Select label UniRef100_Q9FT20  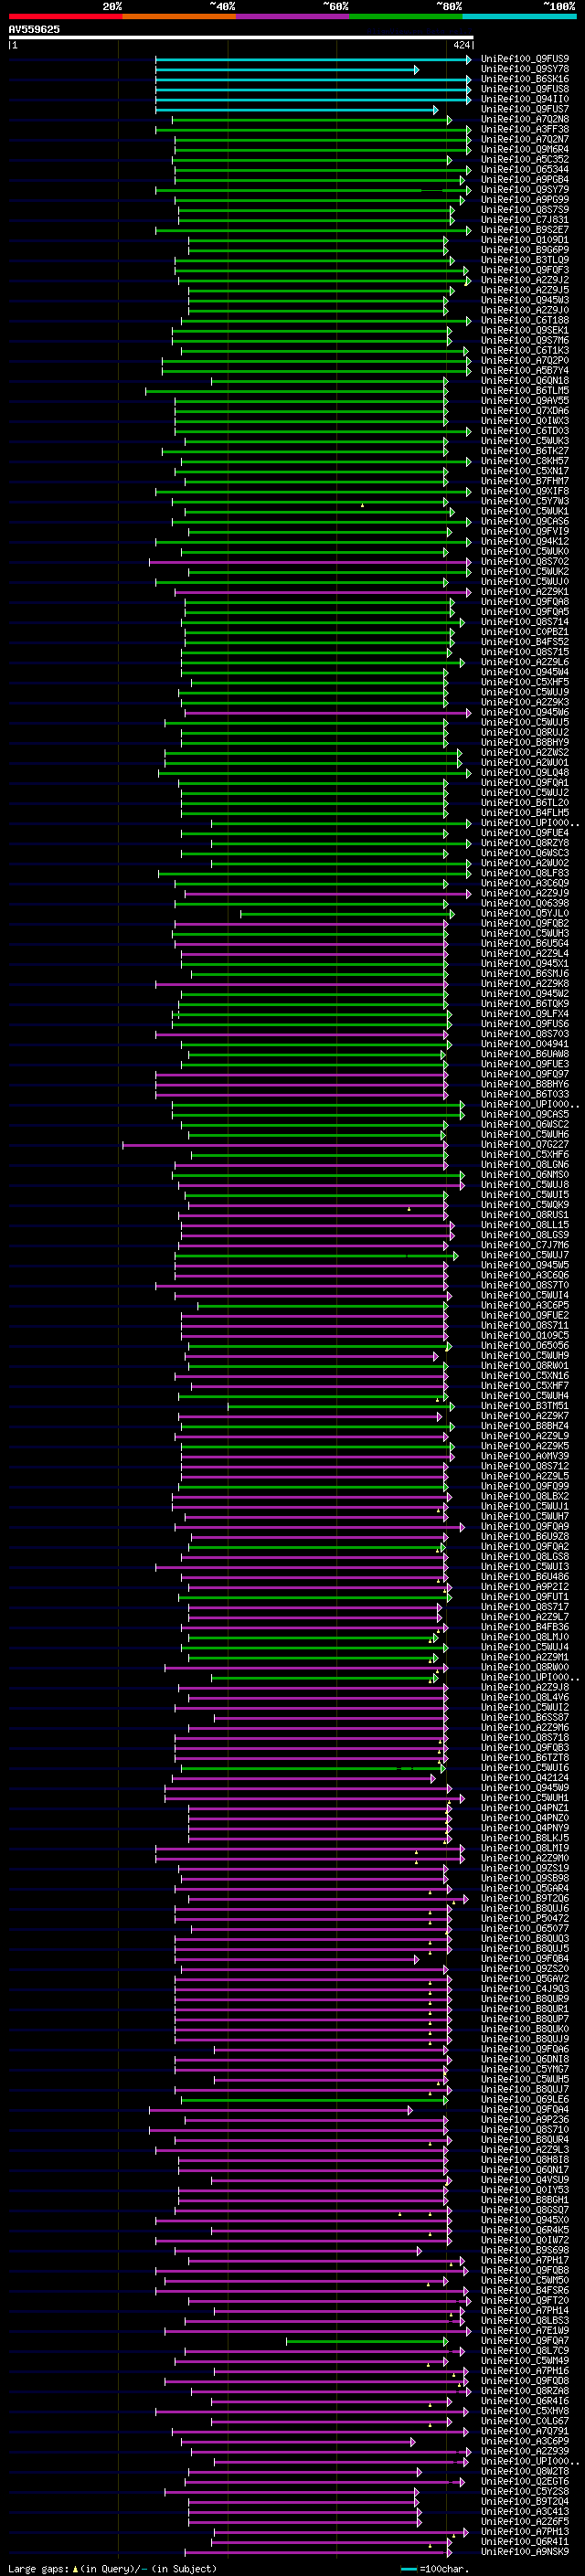(x=525, y=2300)
